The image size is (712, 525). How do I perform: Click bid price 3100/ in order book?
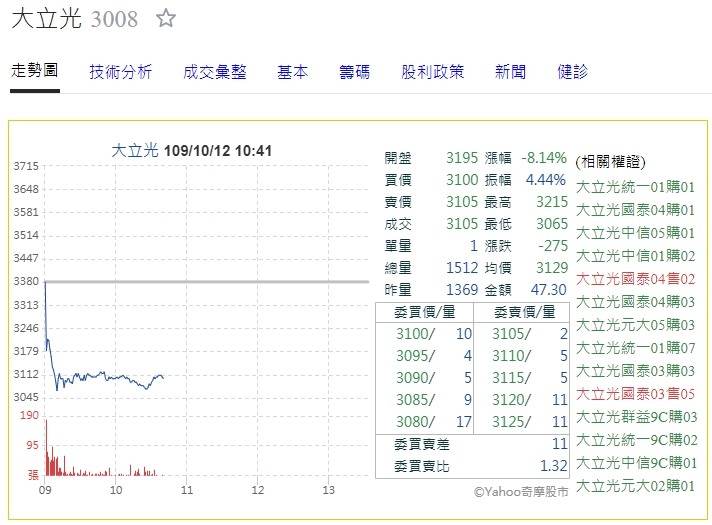pyautogui.click(x=415, y=334)
